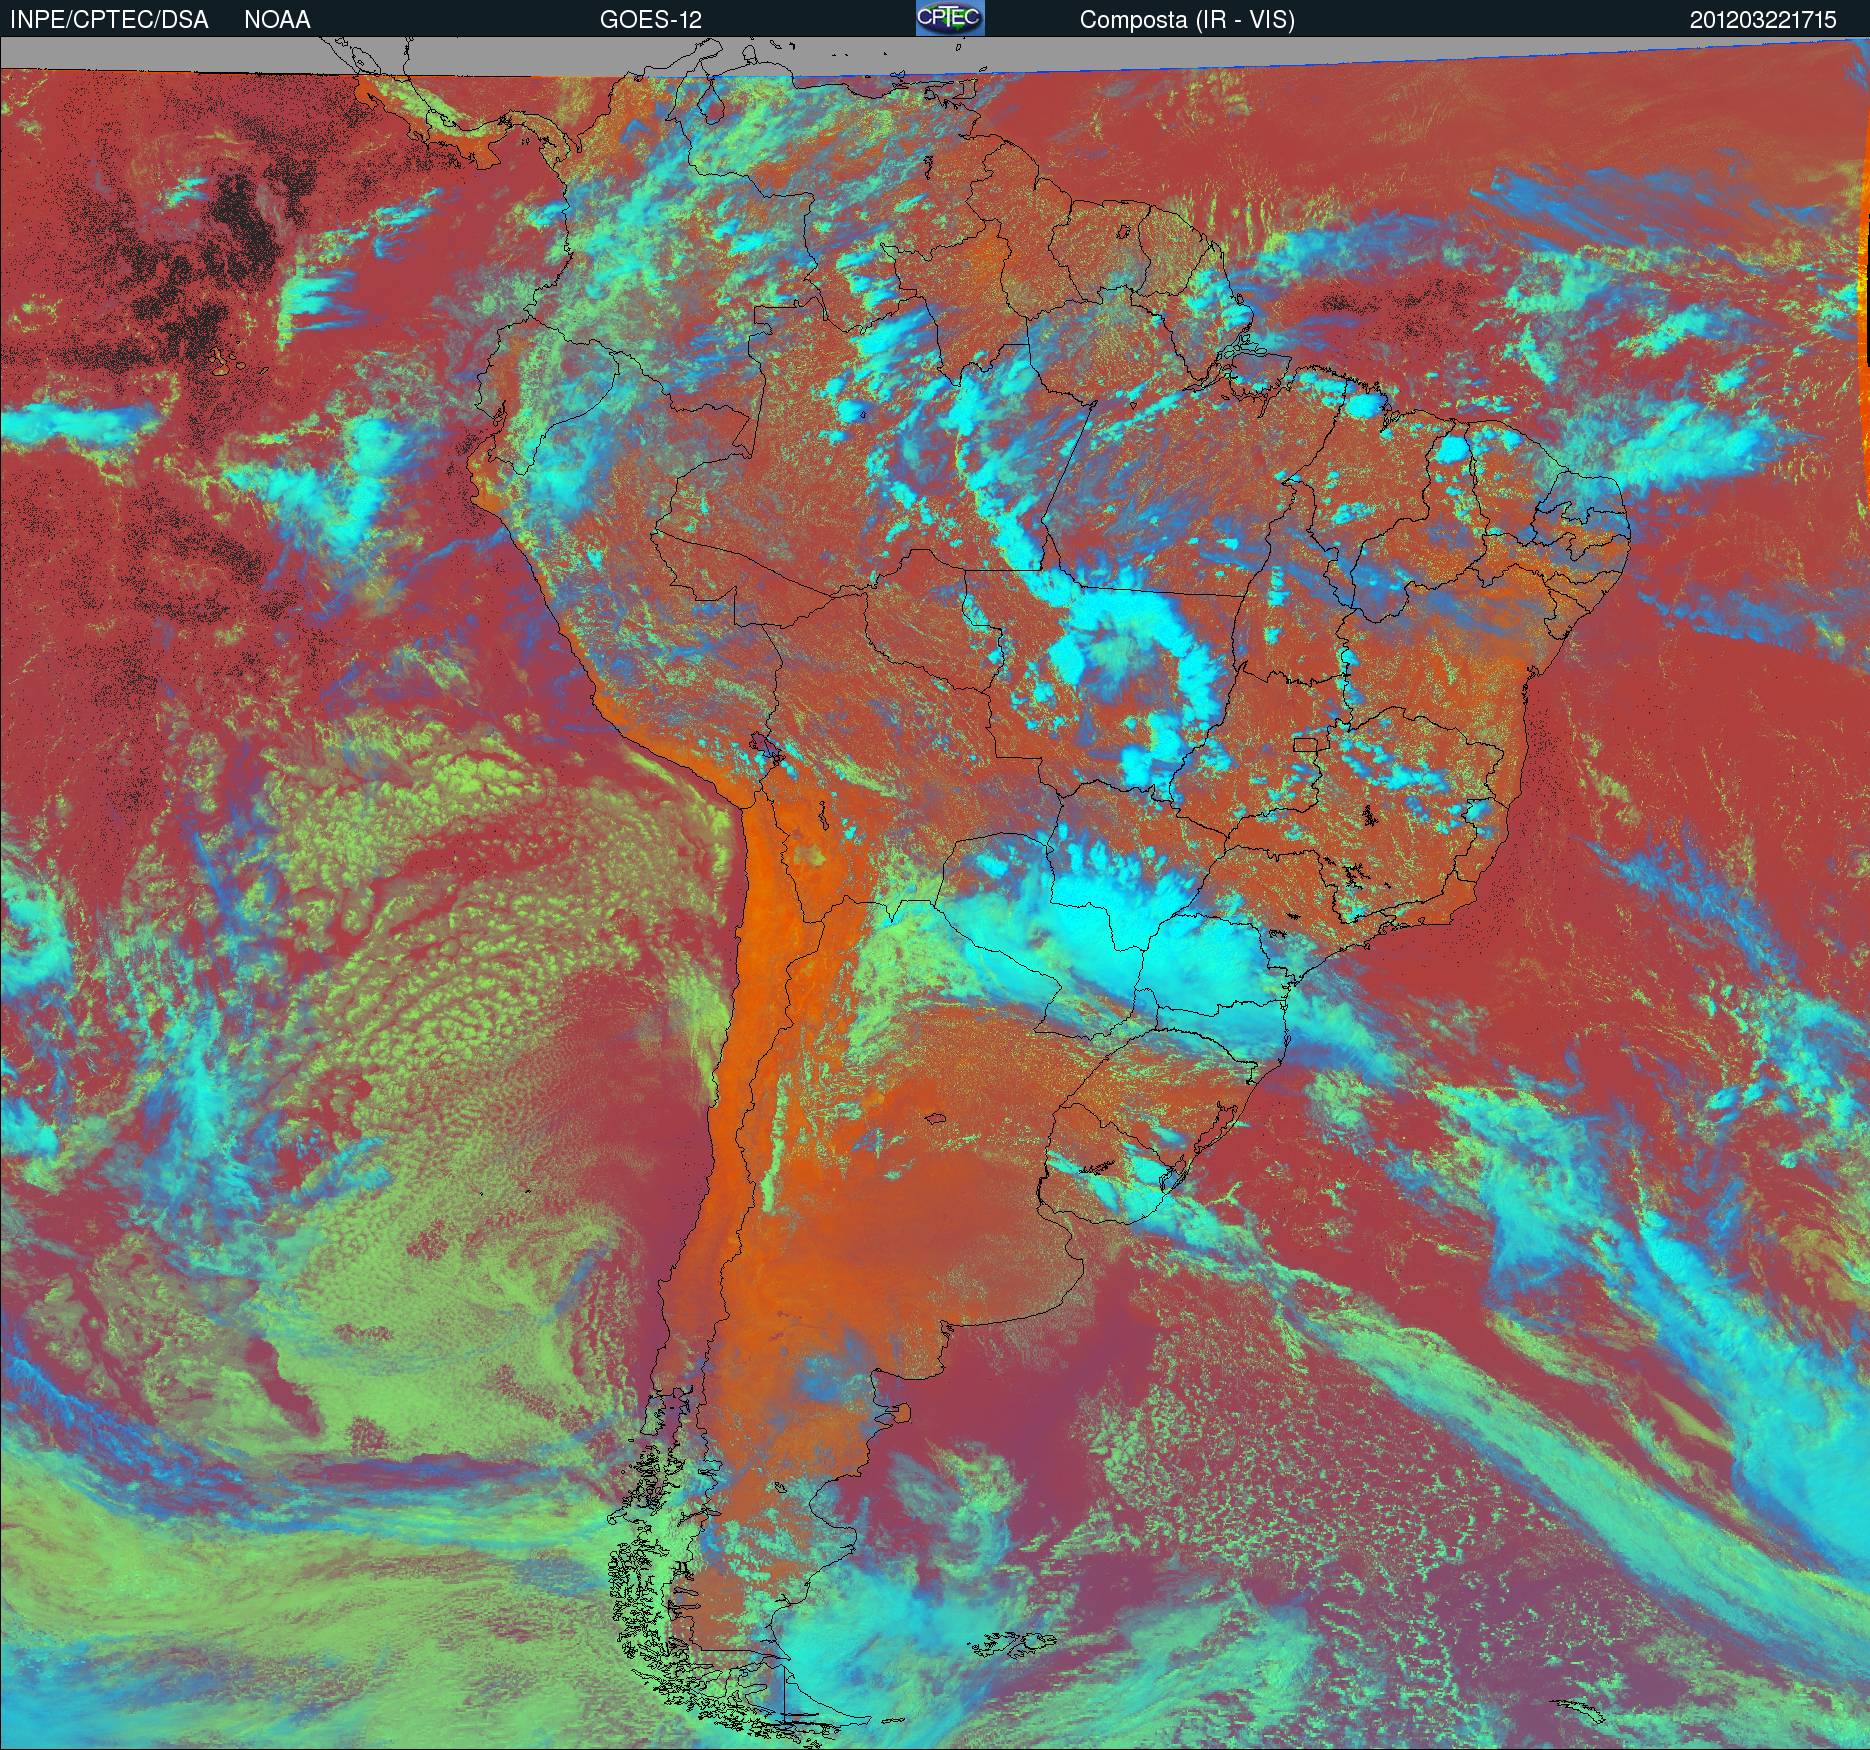Viewport: 1870px width, 1750px height.
Task: Click the NOAA label in header
Action: (277, 20)
